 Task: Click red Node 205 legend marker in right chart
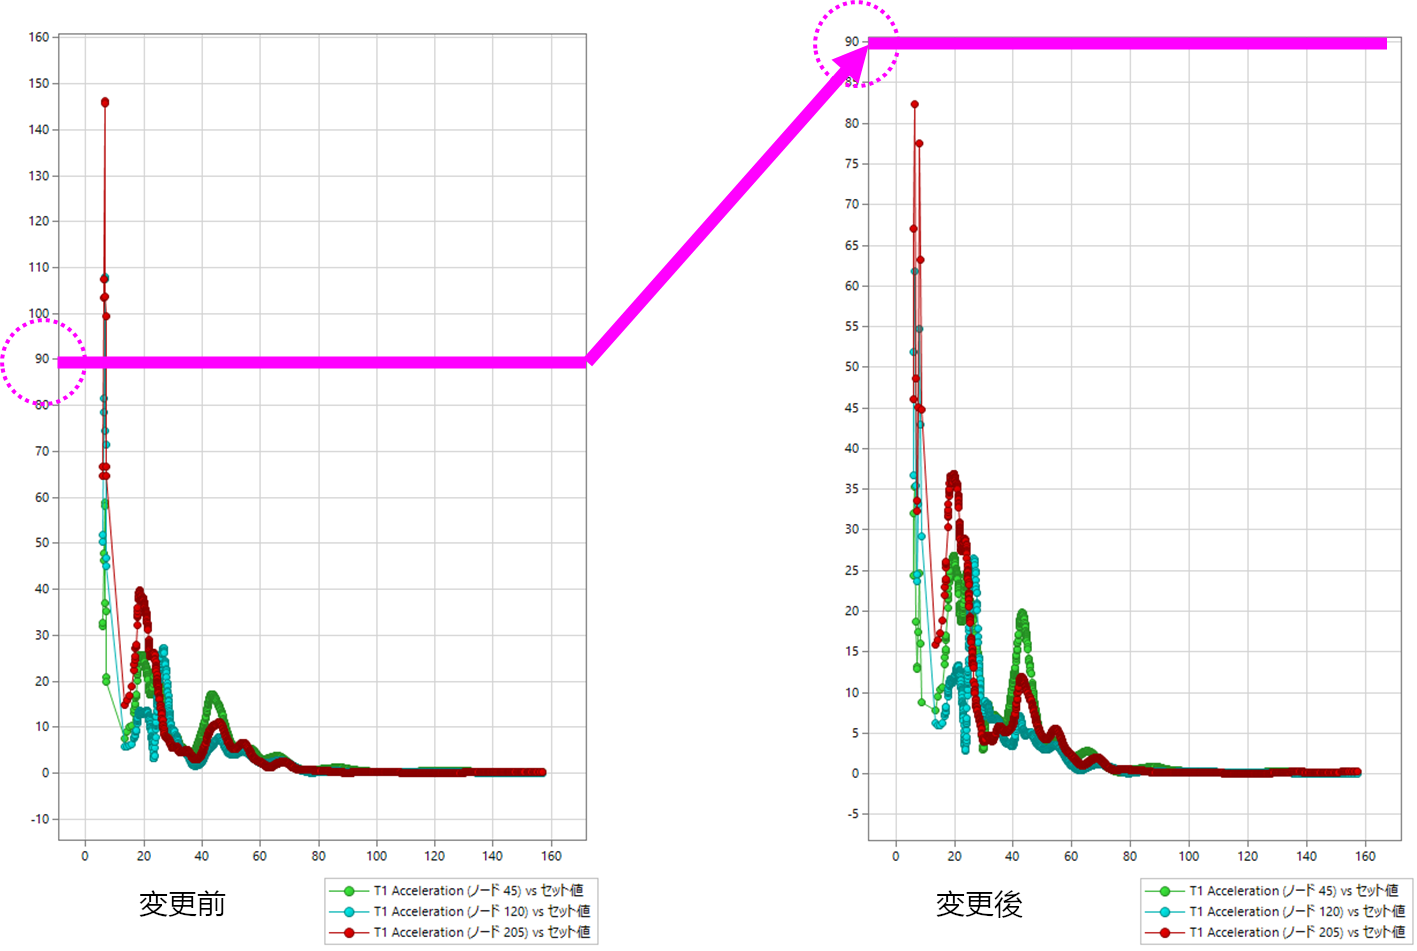(1164, 932)
